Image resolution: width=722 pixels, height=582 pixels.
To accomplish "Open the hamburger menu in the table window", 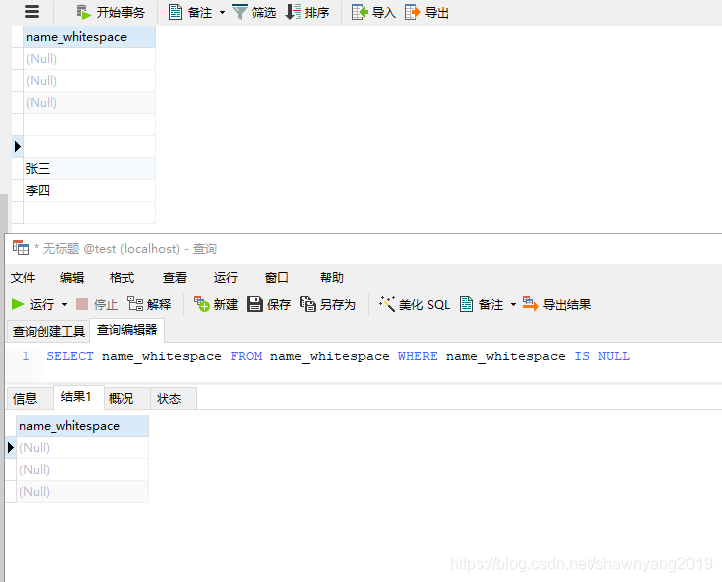I will pos(32,11).
